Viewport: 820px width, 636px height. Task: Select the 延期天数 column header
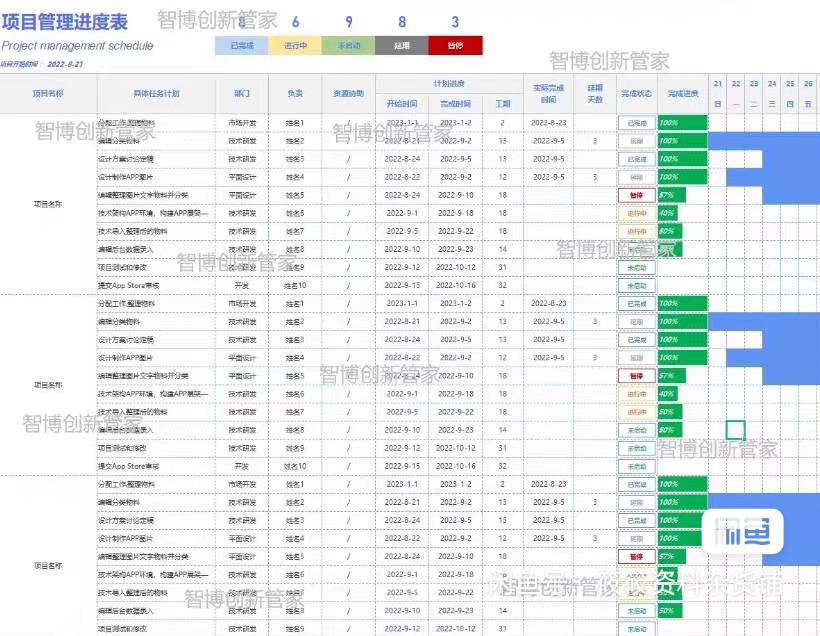pyautogui.click(x=595, y=94)
